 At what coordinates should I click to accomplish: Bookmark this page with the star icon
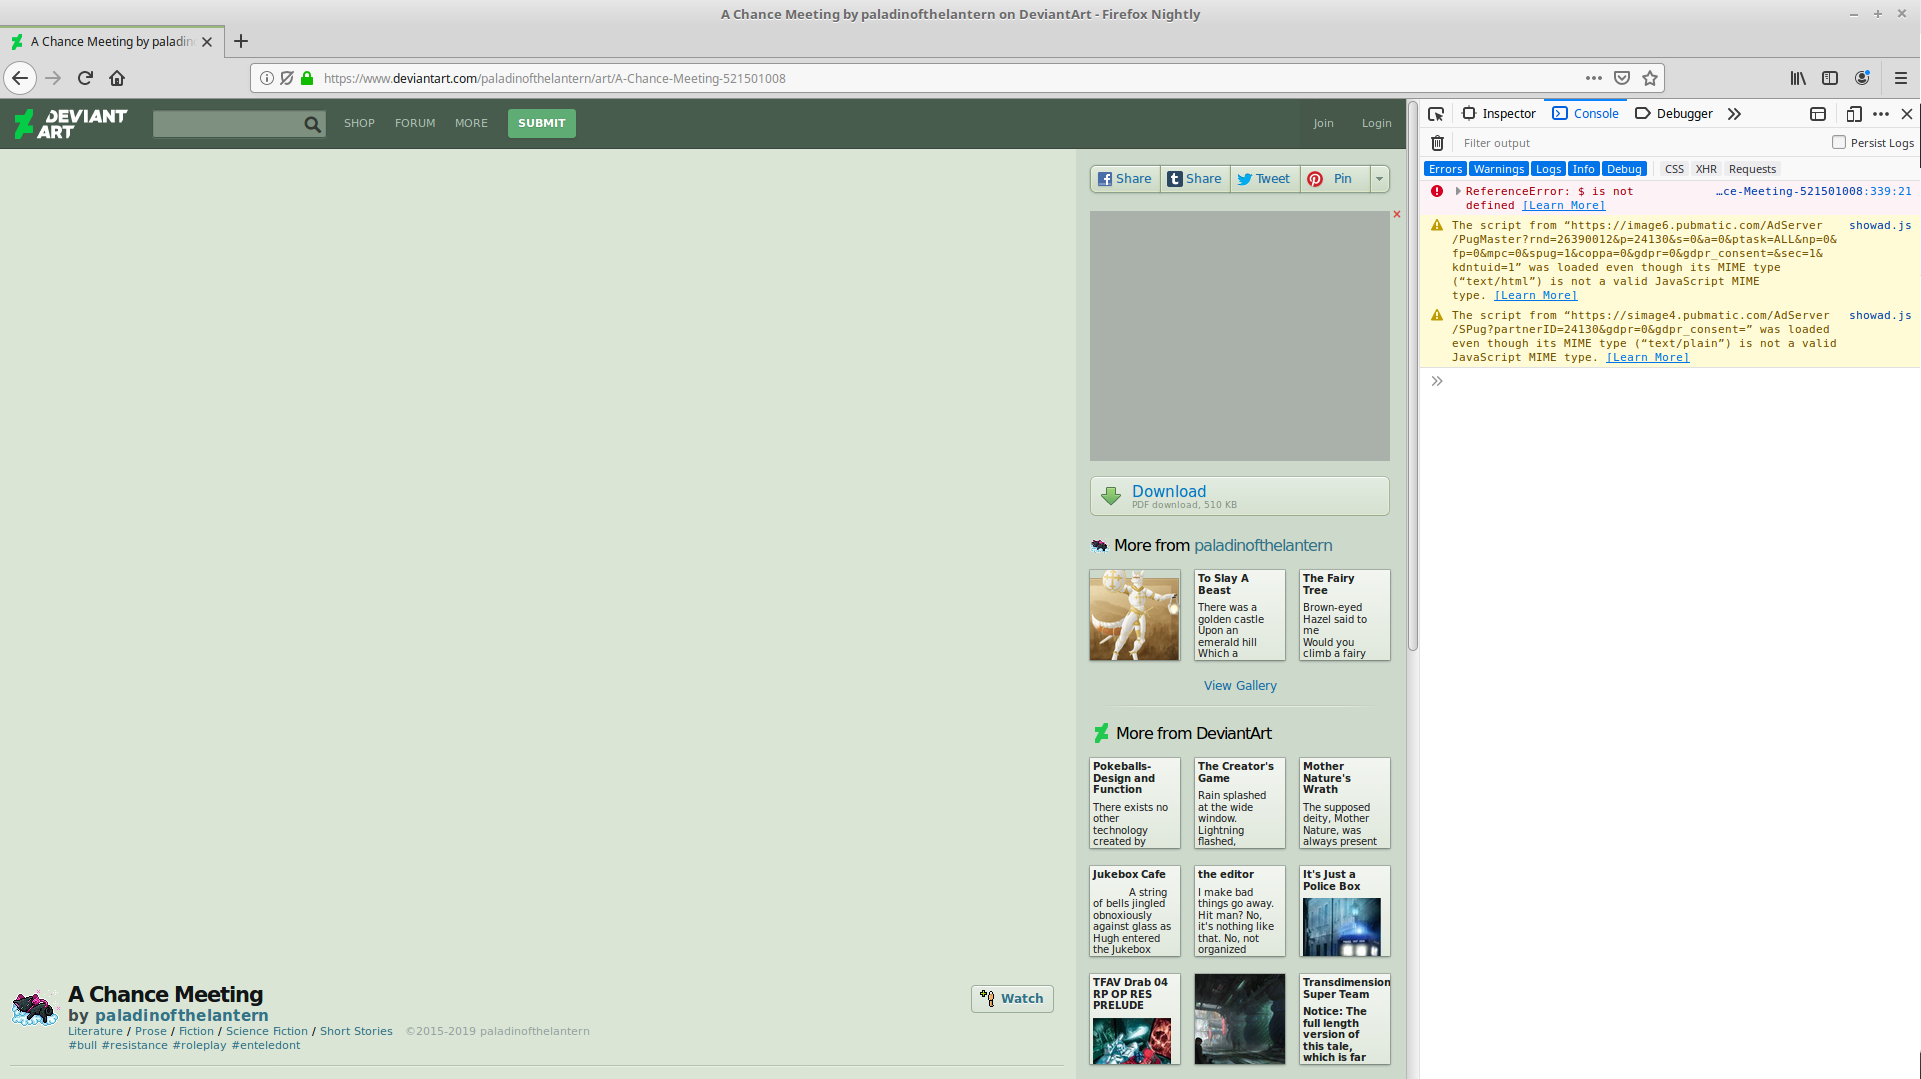click(1651, 78)
